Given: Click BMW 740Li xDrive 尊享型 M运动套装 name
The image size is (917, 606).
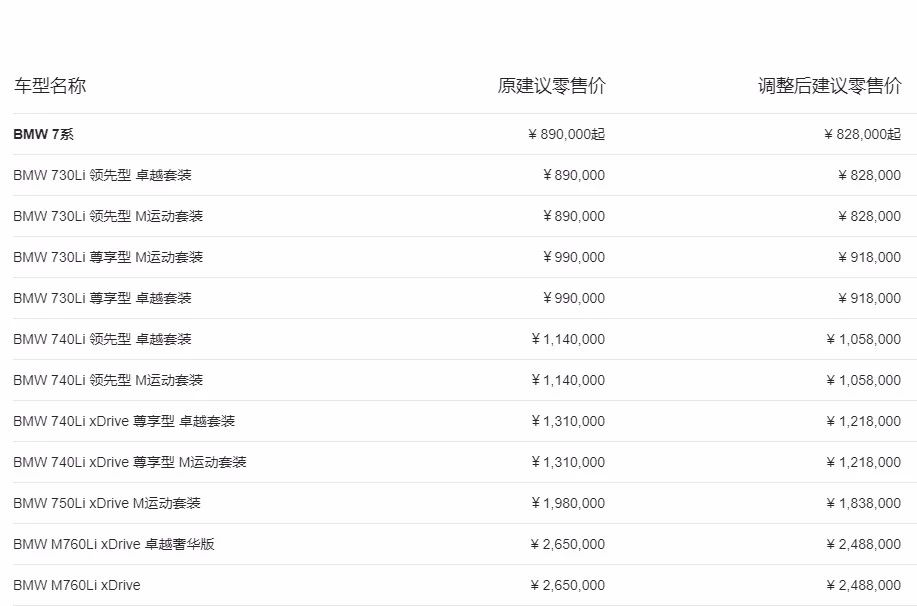Looking at the screenshot, I should 130,463.
